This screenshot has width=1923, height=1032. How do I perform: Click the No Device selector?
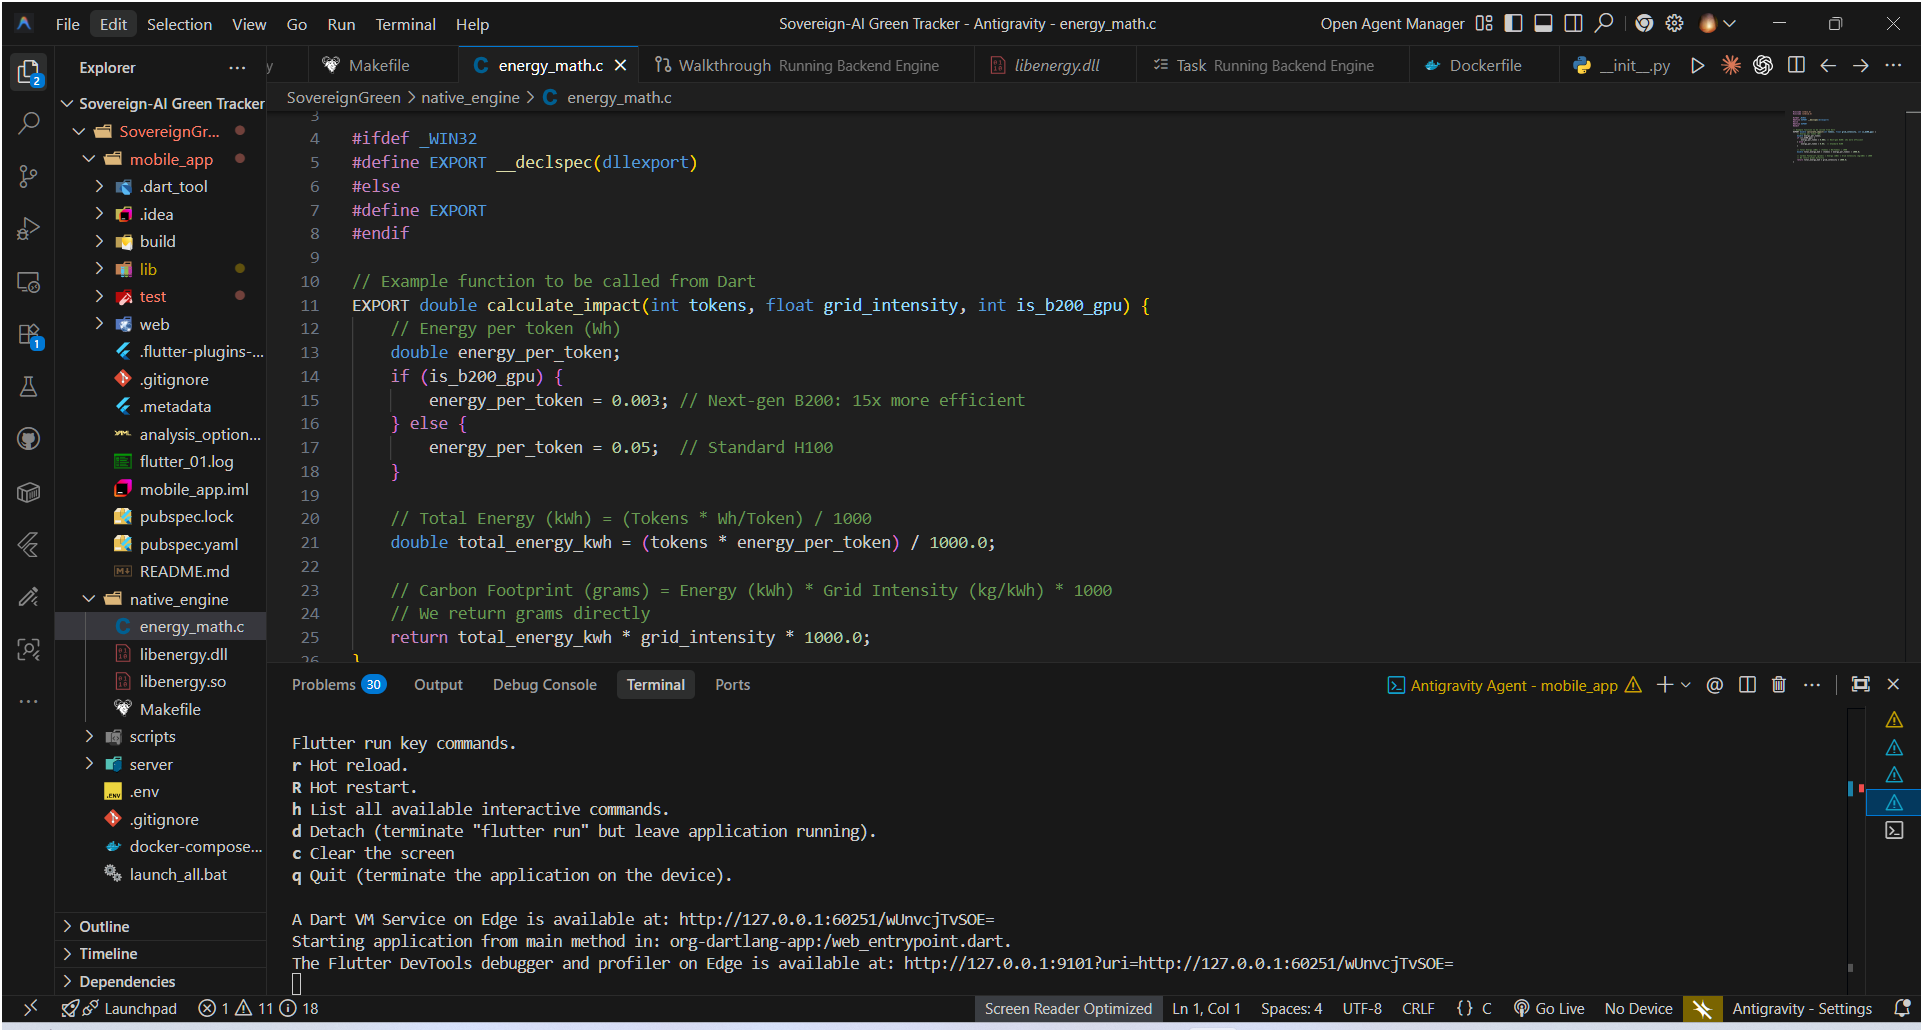click(x=1638, y=1009)
